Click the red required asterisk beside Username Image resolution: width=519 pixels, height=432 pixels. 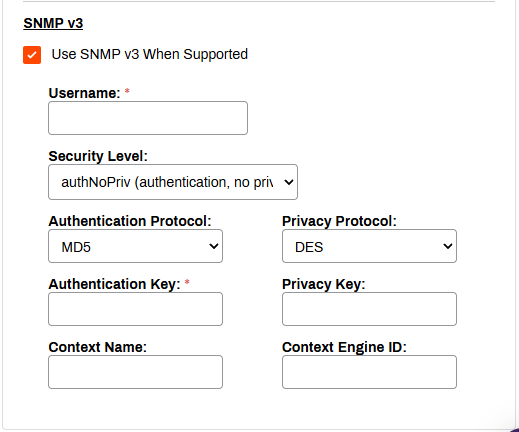point(127,91)
